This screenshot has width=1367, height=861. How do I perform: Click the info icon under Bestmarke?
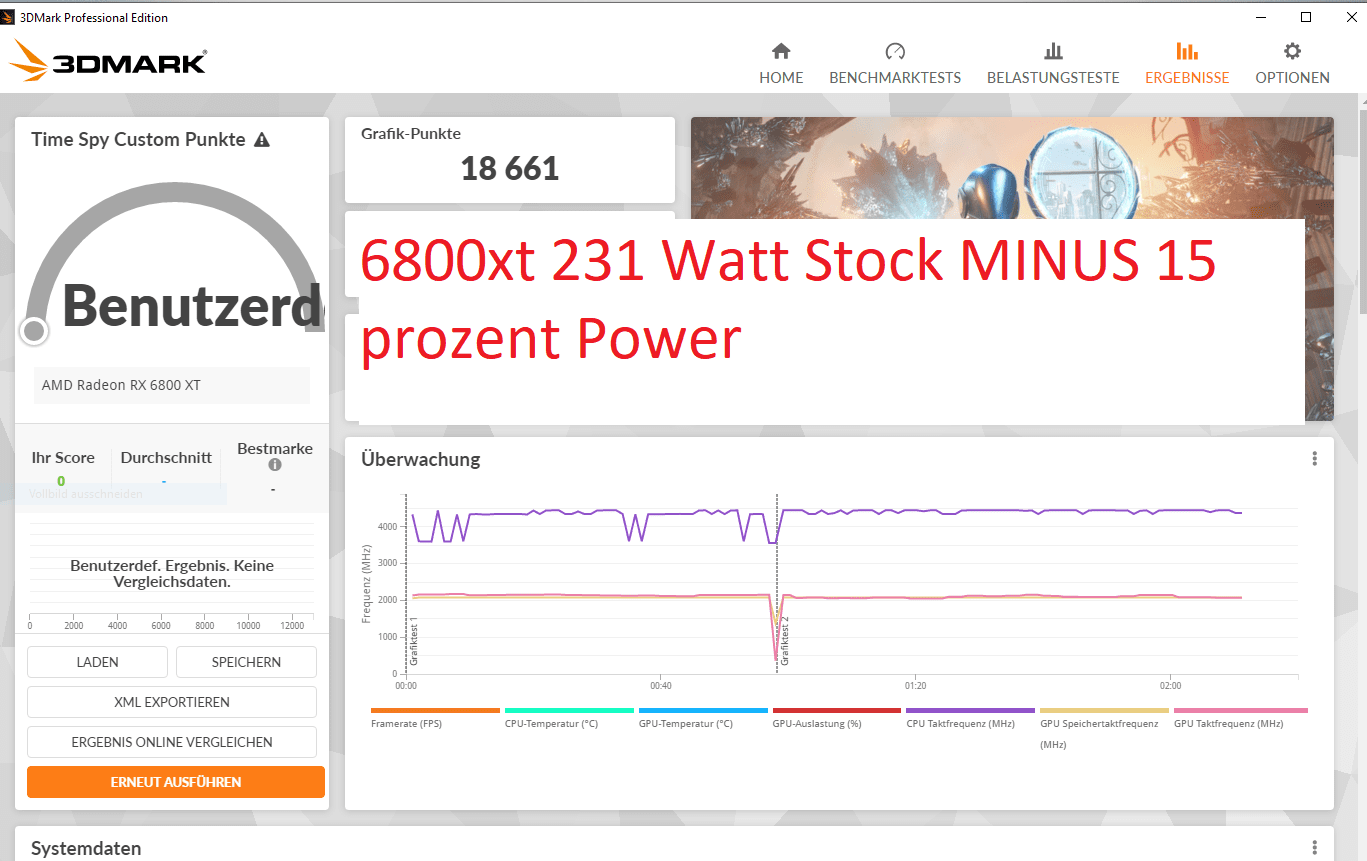[x=275, y=465]
